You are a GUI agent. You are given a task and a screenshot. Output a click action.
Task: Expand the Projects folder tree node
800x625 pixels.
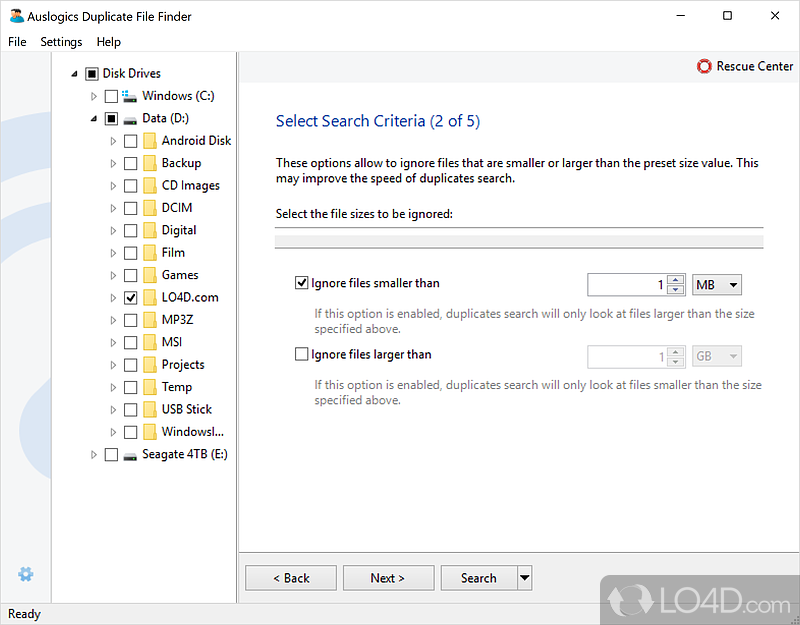pyautogui.click(x=113, y=365)
